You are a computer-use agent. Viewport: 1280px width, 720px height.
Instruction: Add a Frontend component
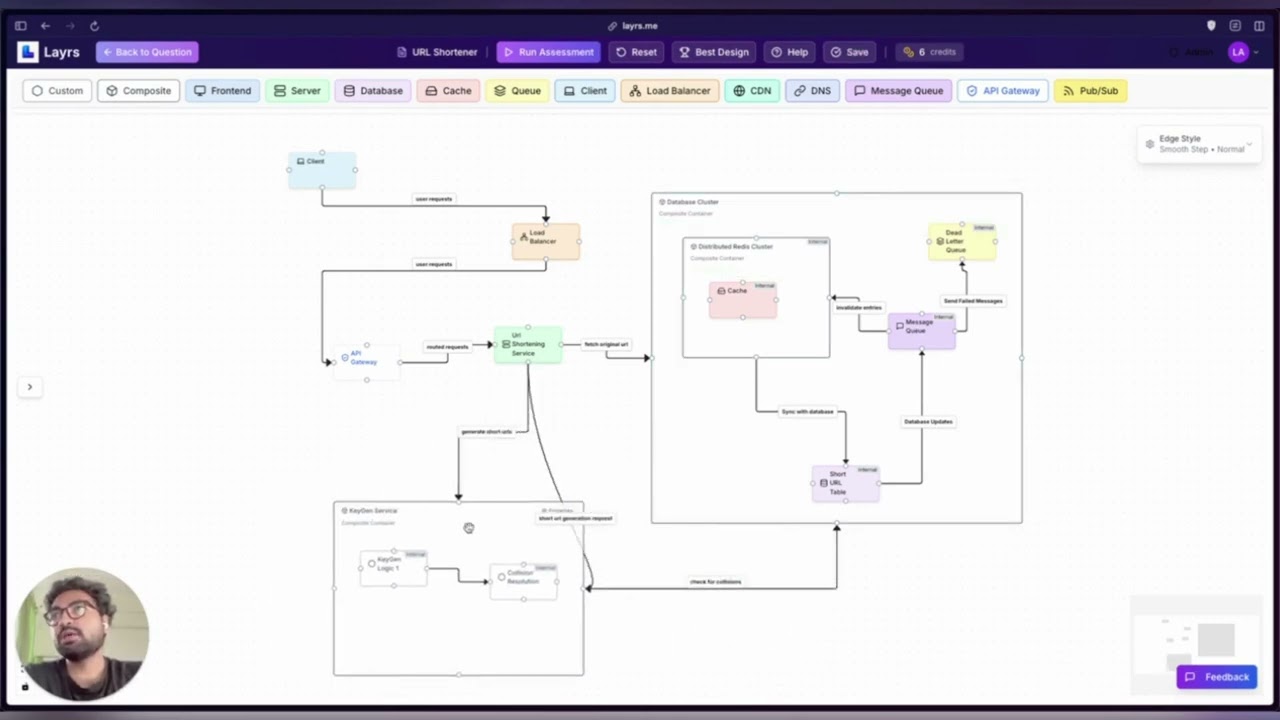(222, 91)
